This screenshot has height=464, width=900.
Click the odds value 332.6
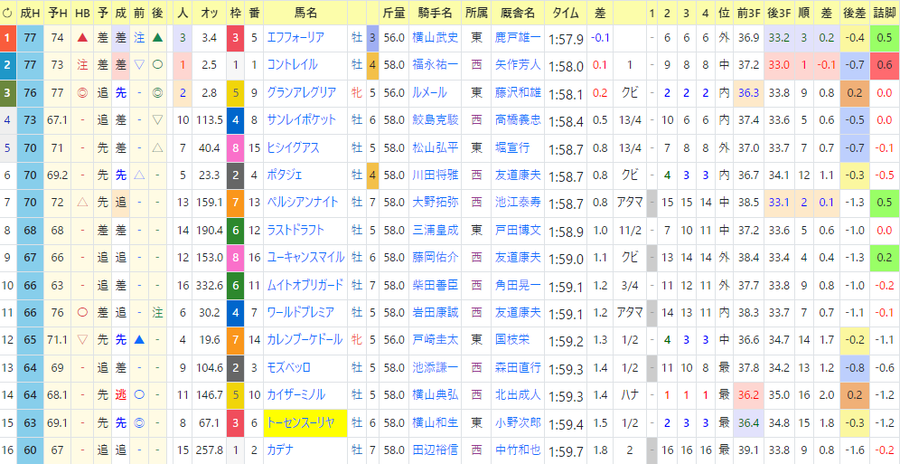(x=210, y=285)
